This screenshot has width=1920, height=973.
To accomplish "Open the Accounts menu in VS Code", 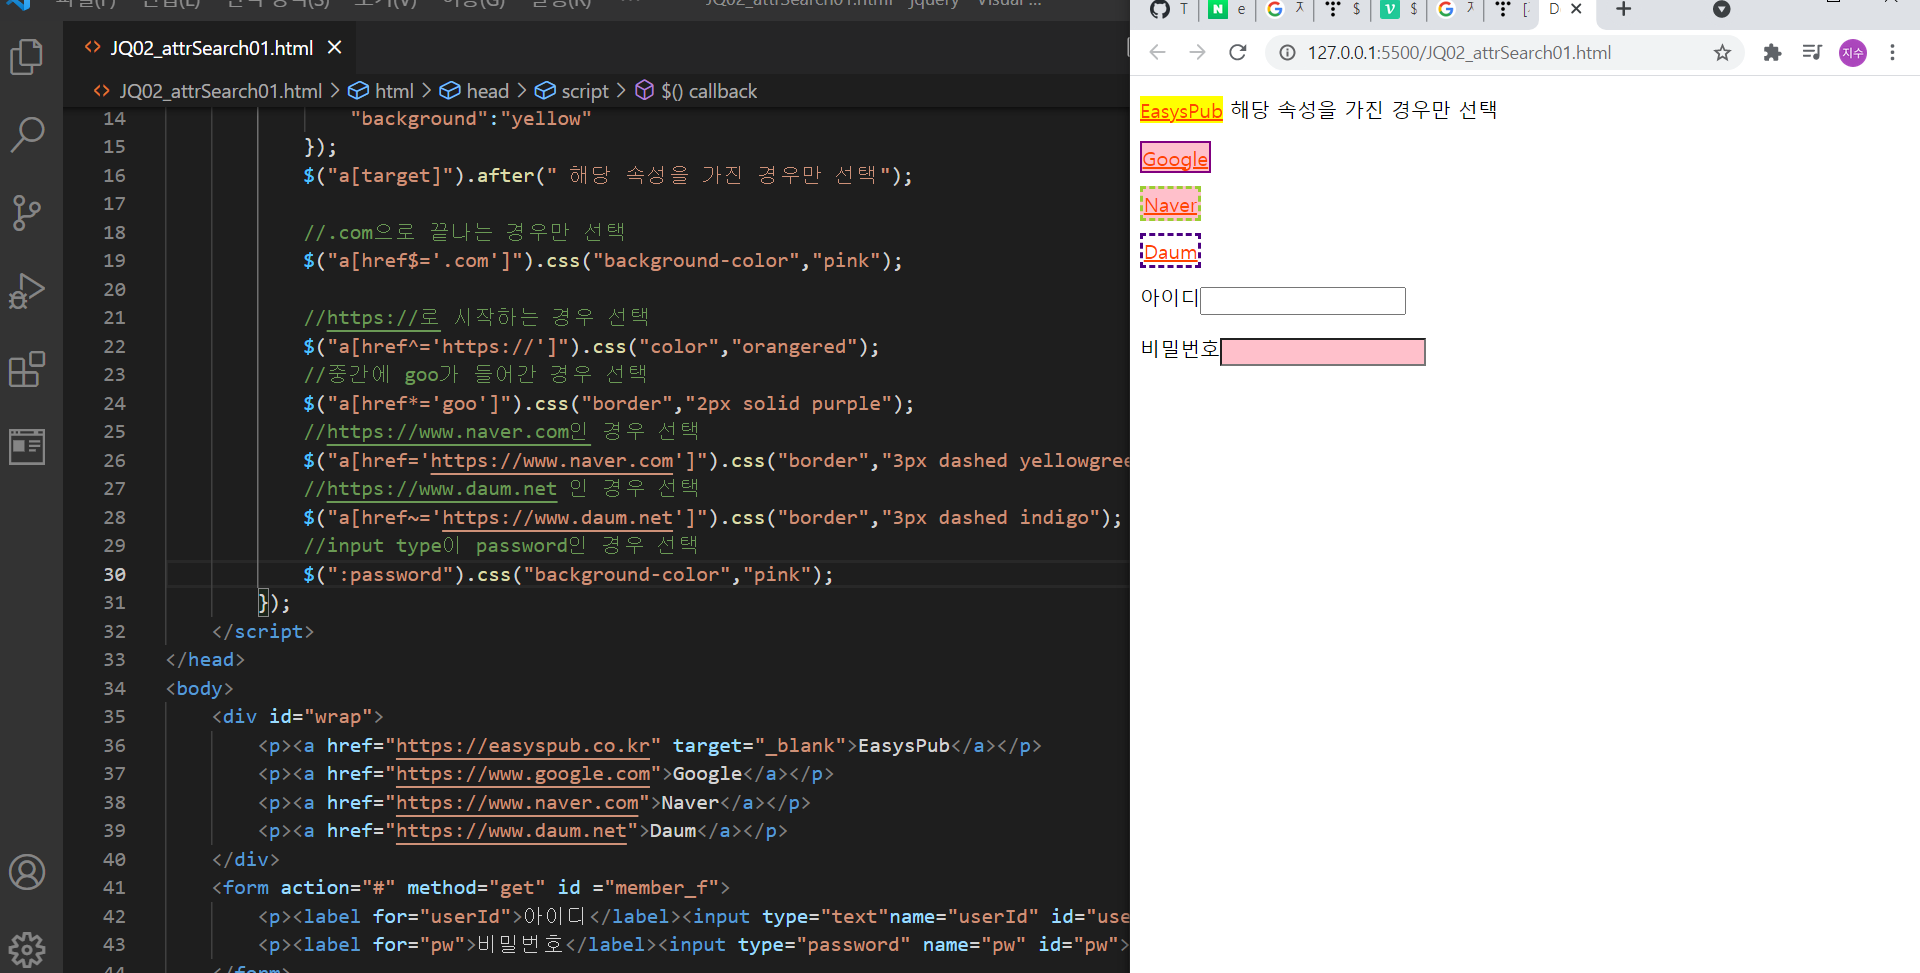I will coord(27,872).
